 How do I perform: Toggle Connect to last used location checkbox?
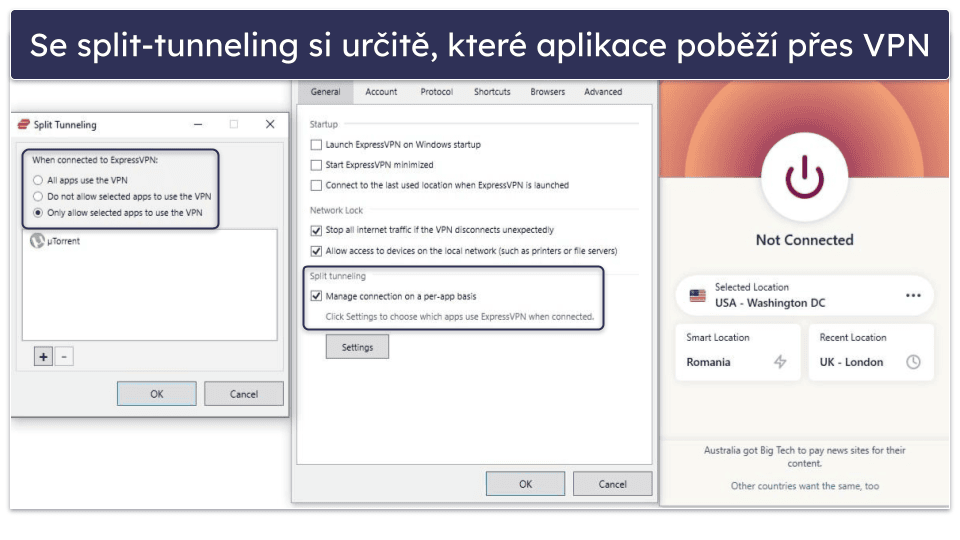316,185
